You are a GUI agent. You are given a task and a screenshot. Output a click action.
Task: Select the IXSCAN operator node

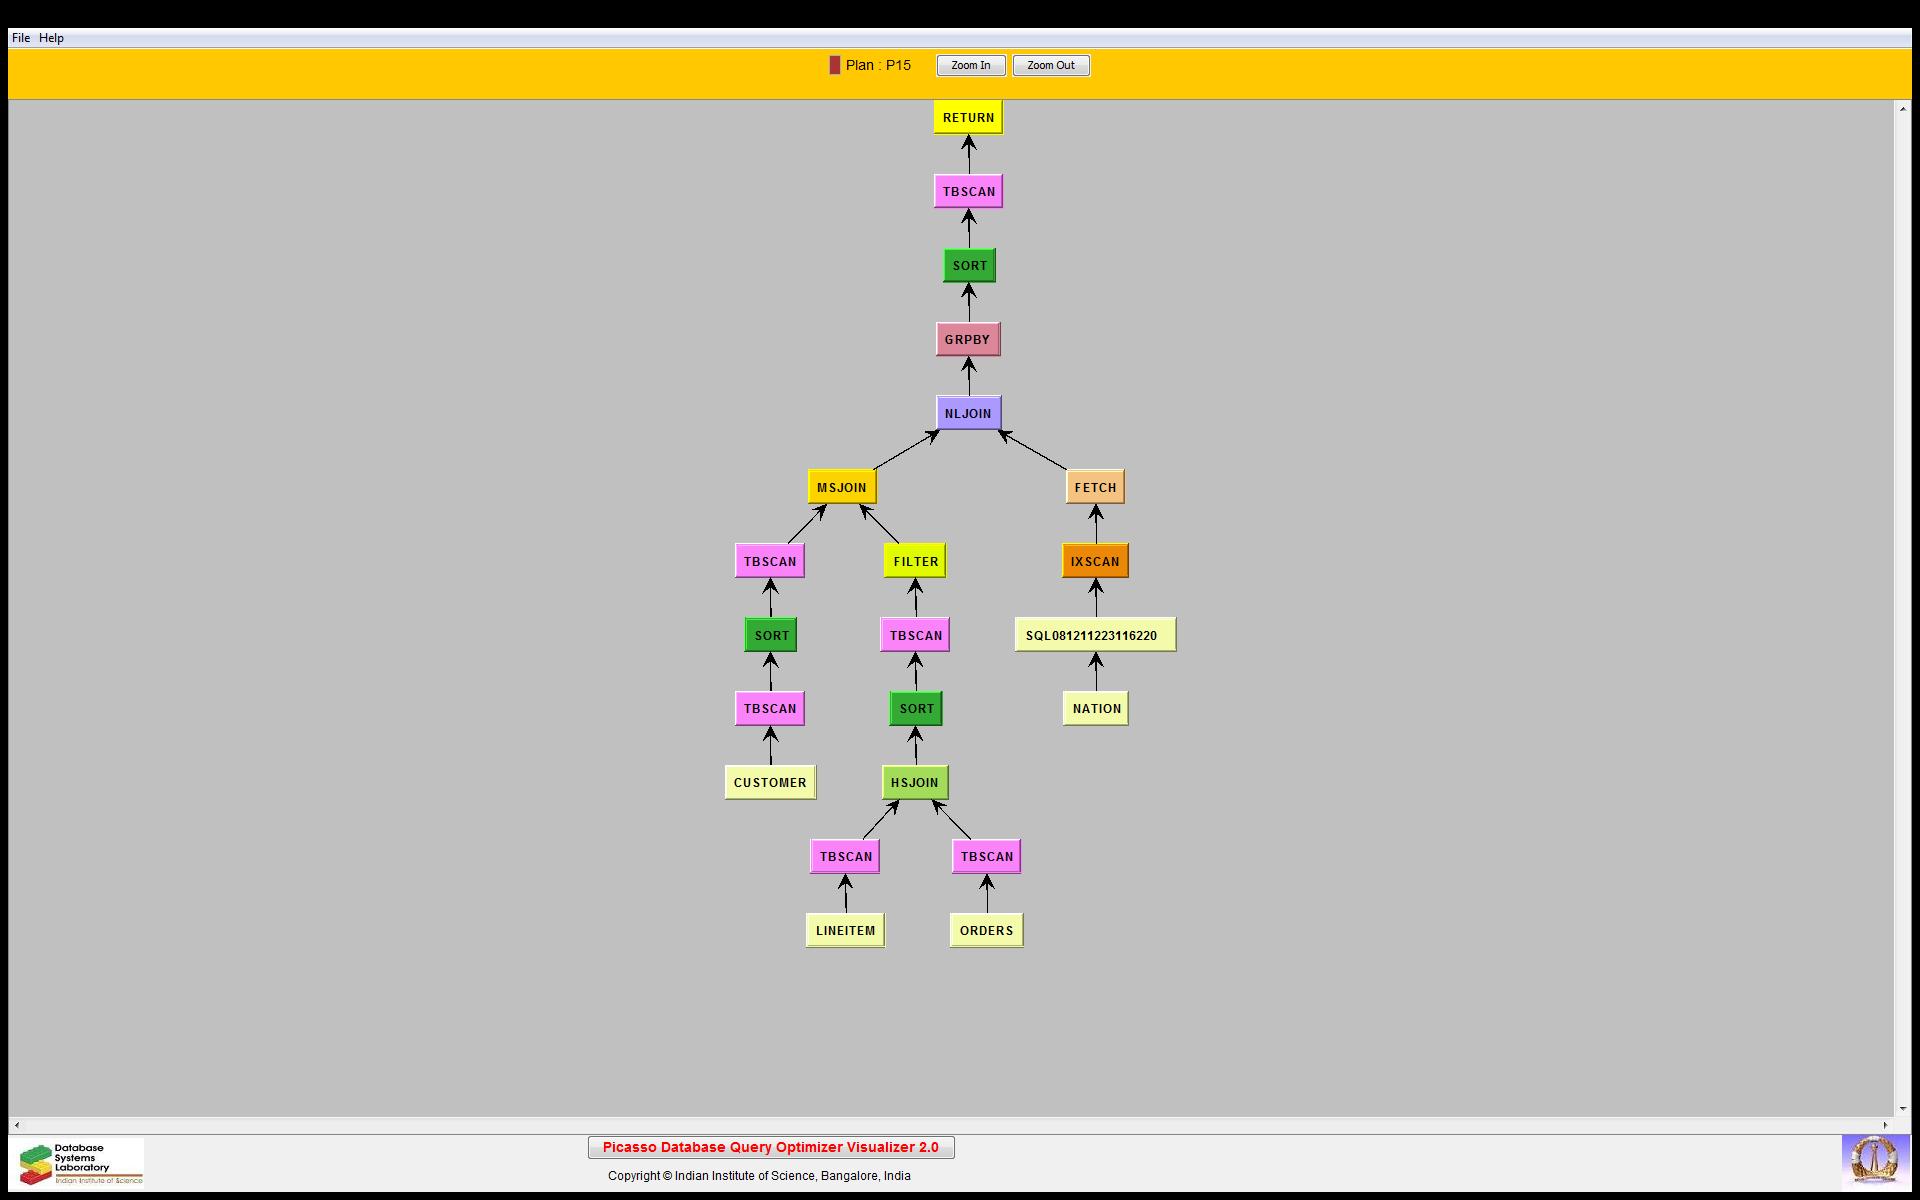1095,562
